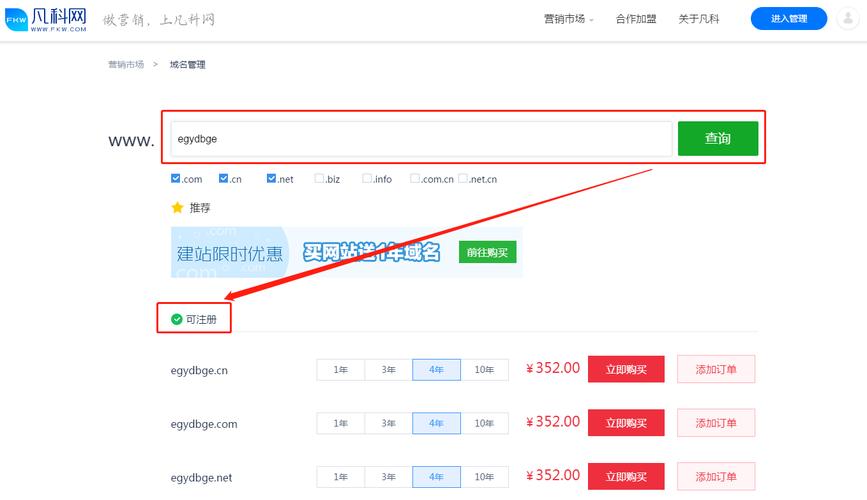The width and height of the screenshot is (867, 500).
Task: Select 3年 for egydbge.cn
Action: [x=388, y=369]
